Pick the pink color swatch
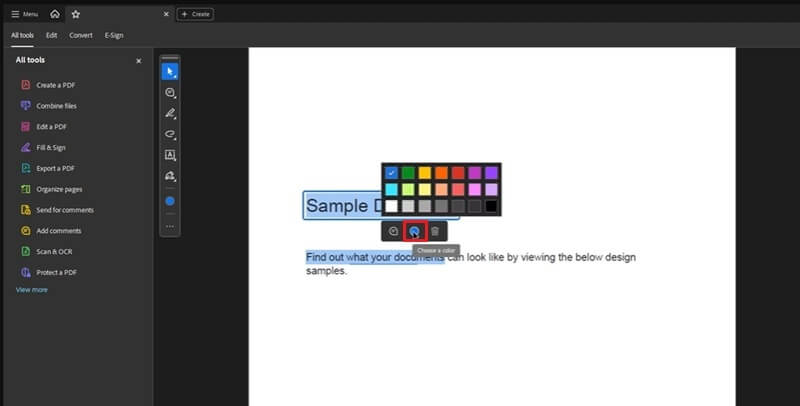This screenshot has width=800, height=406. [x=474, y=190]
